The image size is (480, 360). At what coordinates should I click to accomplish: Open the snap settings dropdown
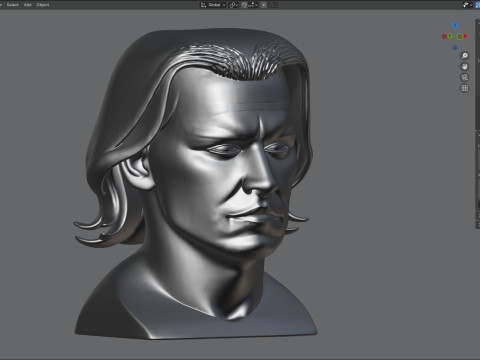[x=253, y=5]
